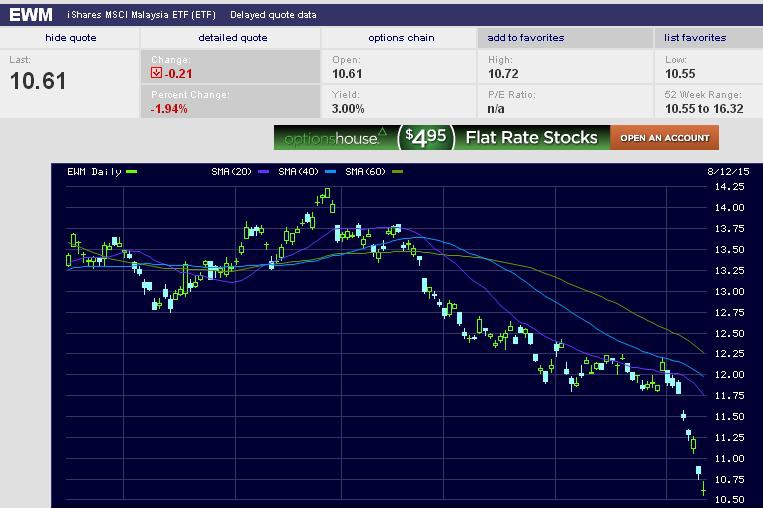
Task: Open the detailed quote link
Action: pos(233,38)
